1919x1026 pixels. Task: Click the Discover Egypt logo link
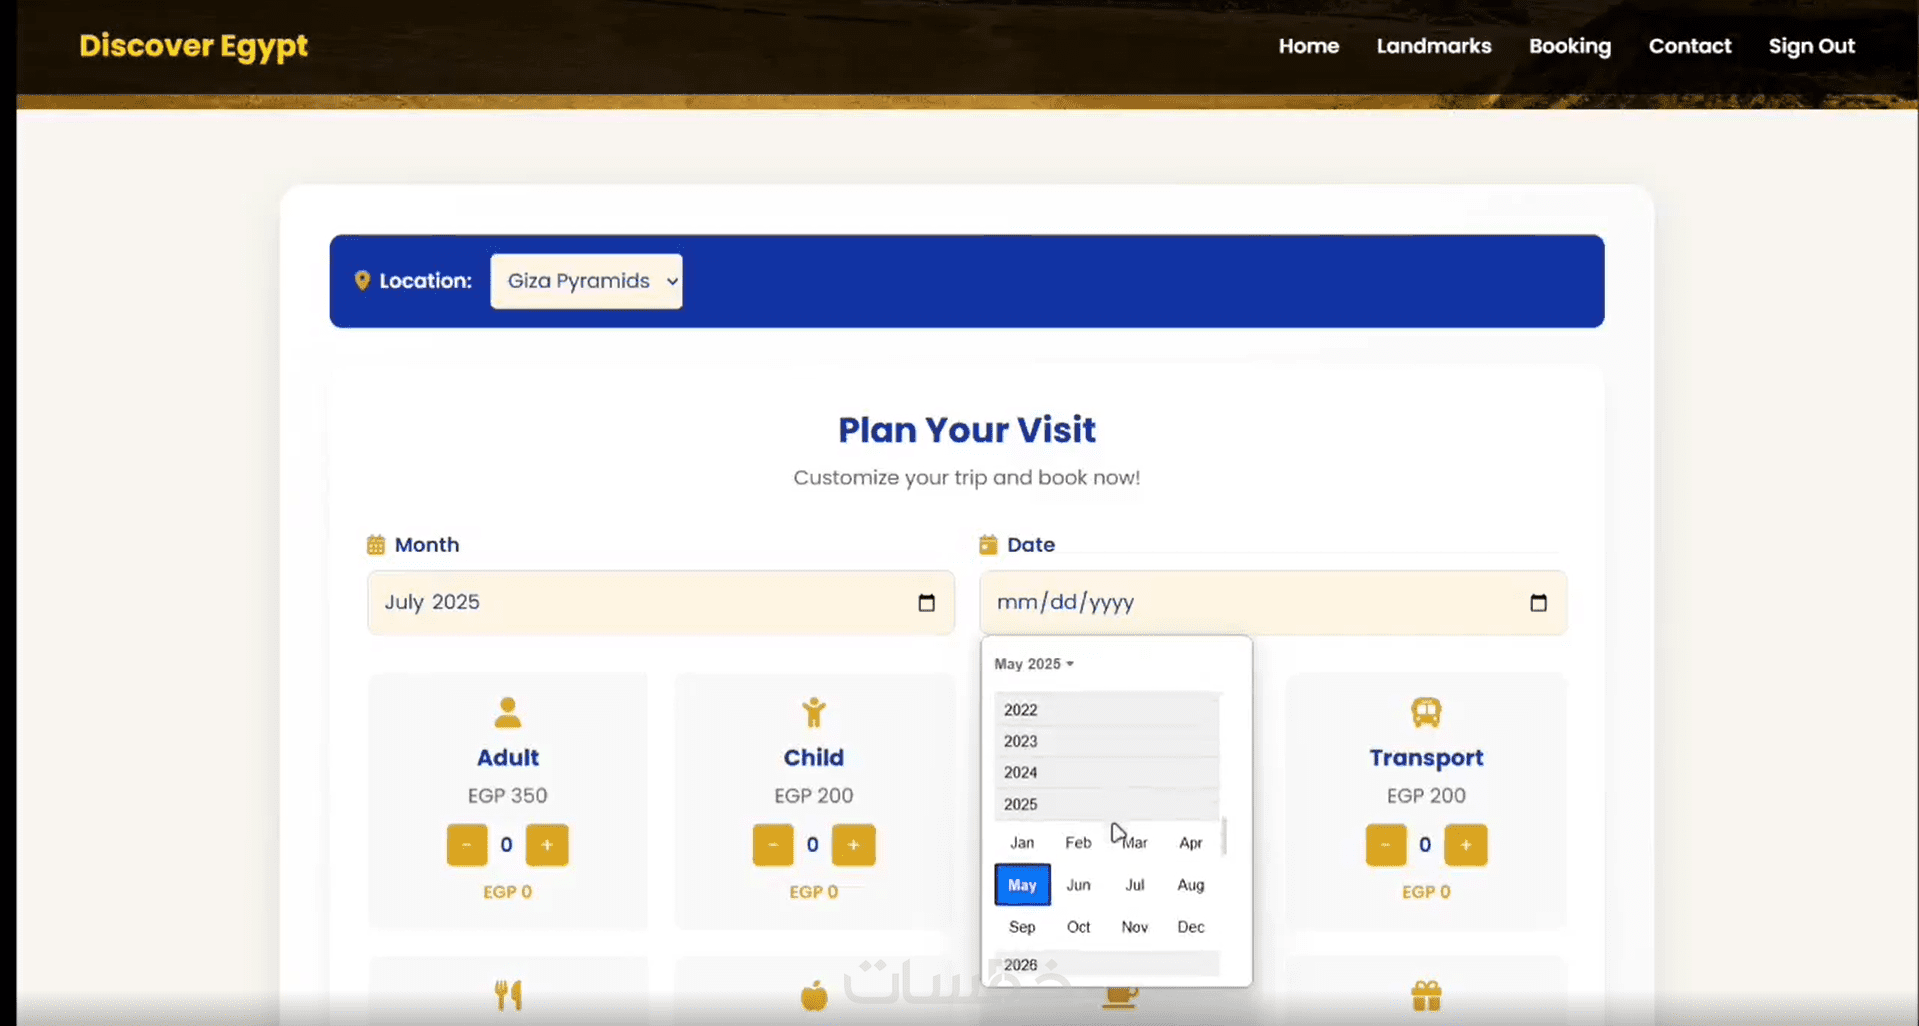tap(194, 46)
